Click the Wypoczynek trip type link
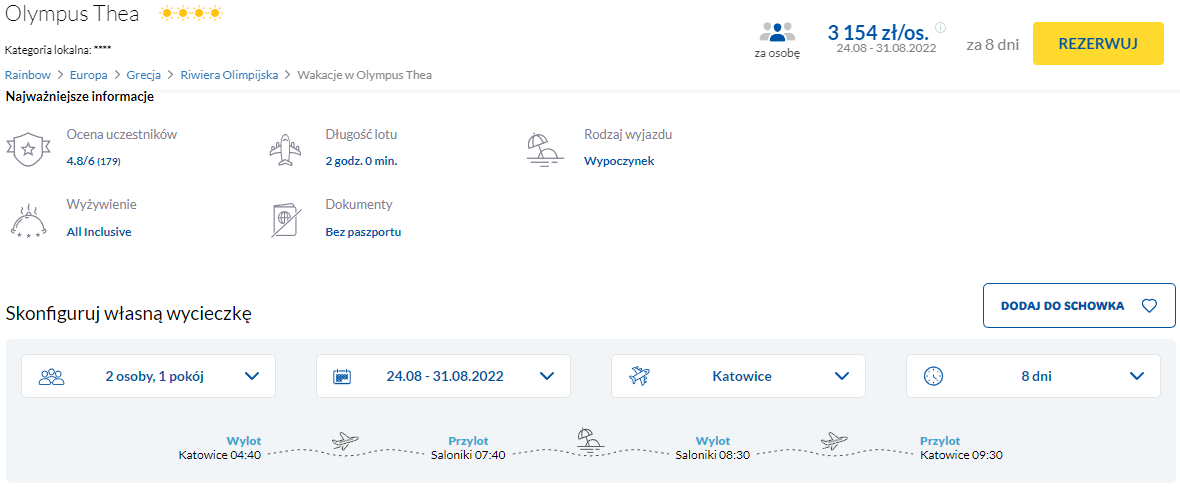Viewport: 1180px width, 491px height. [619, 161]
